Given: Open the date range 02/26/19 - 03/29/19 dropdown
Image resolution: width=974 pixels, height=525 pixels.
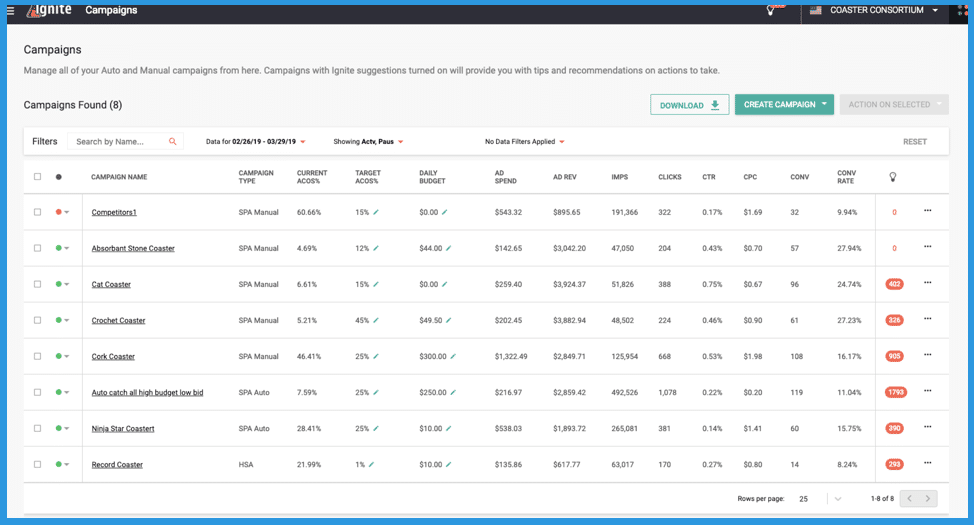Looking at the screenshot, I should (255, 142).
